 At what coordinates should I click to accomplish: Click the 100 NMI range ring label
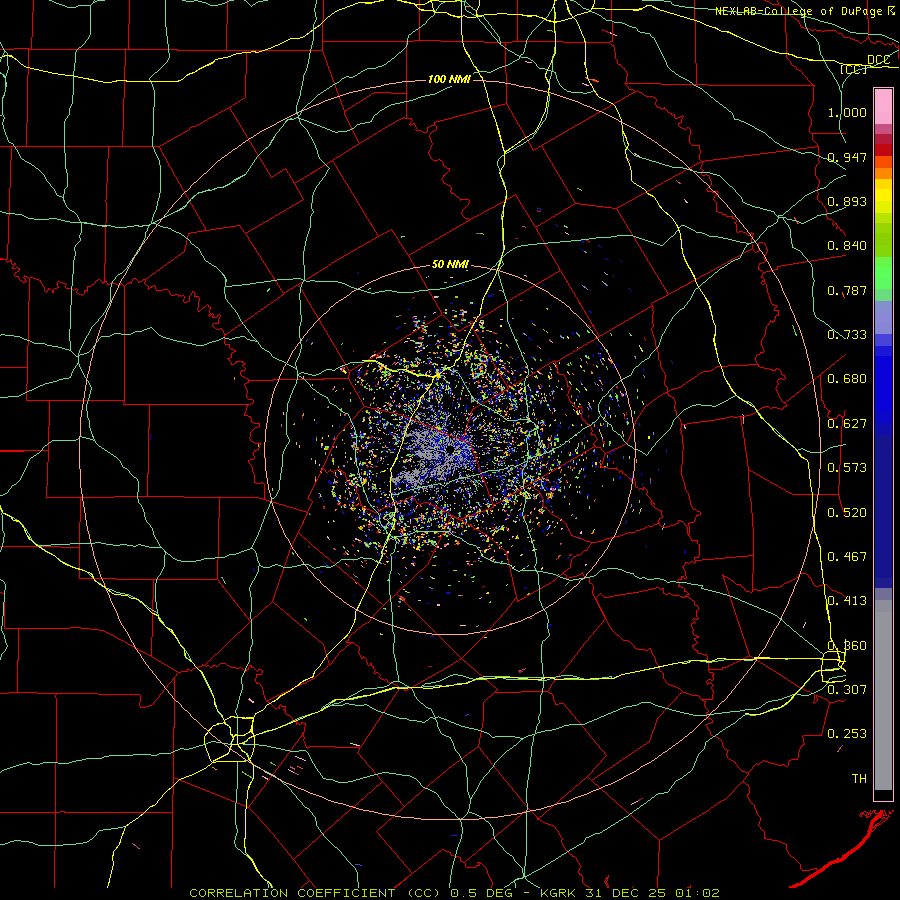click(449, 79)
